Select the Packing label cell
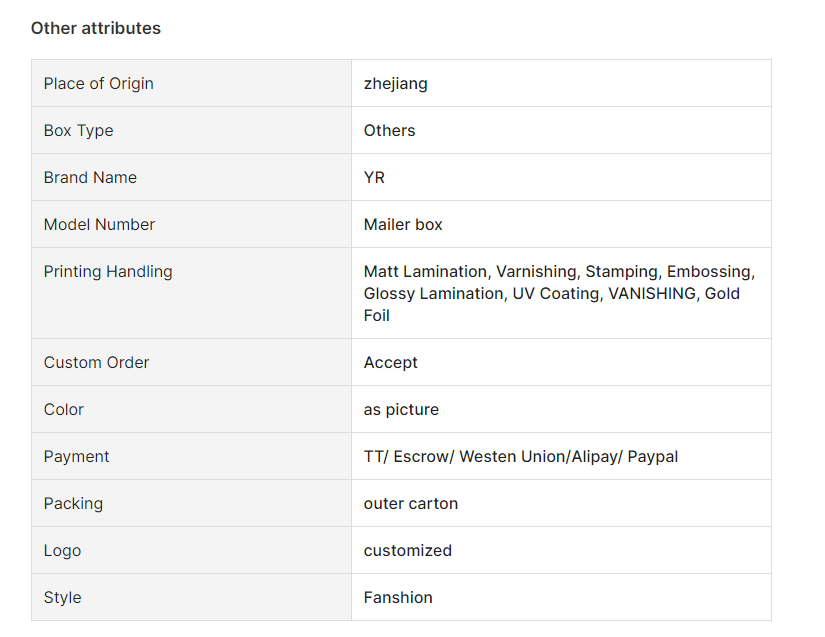The height and width of the screenshot is (637, 825). click(192, 503)
